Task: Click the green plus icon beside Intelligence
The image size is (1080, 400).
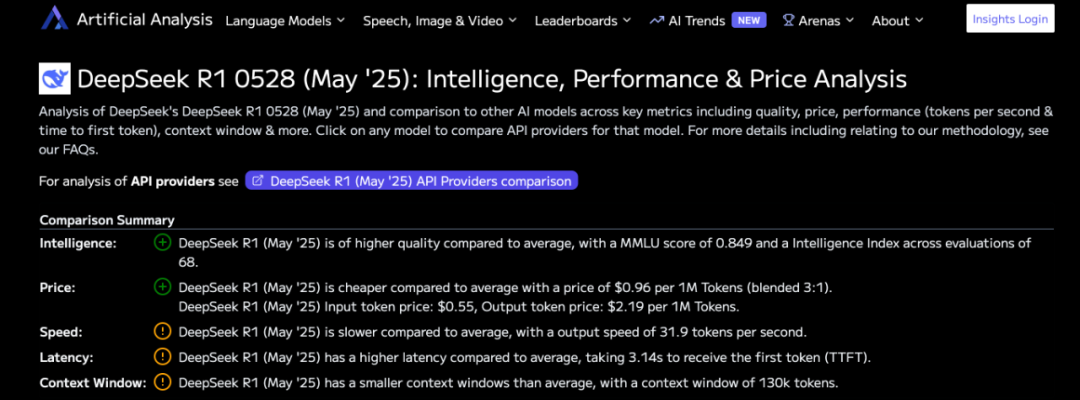Action: 163,242
